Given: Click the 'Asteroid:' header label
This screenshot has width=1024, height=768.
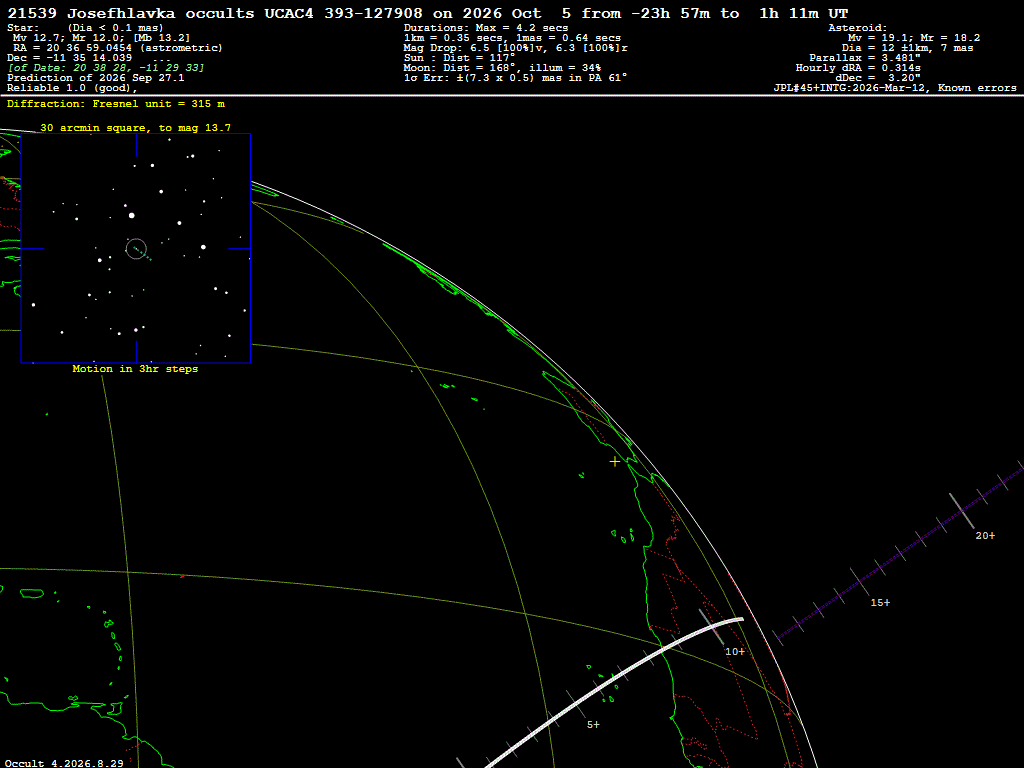Looking at the screenshot, I should pos(857,28).
